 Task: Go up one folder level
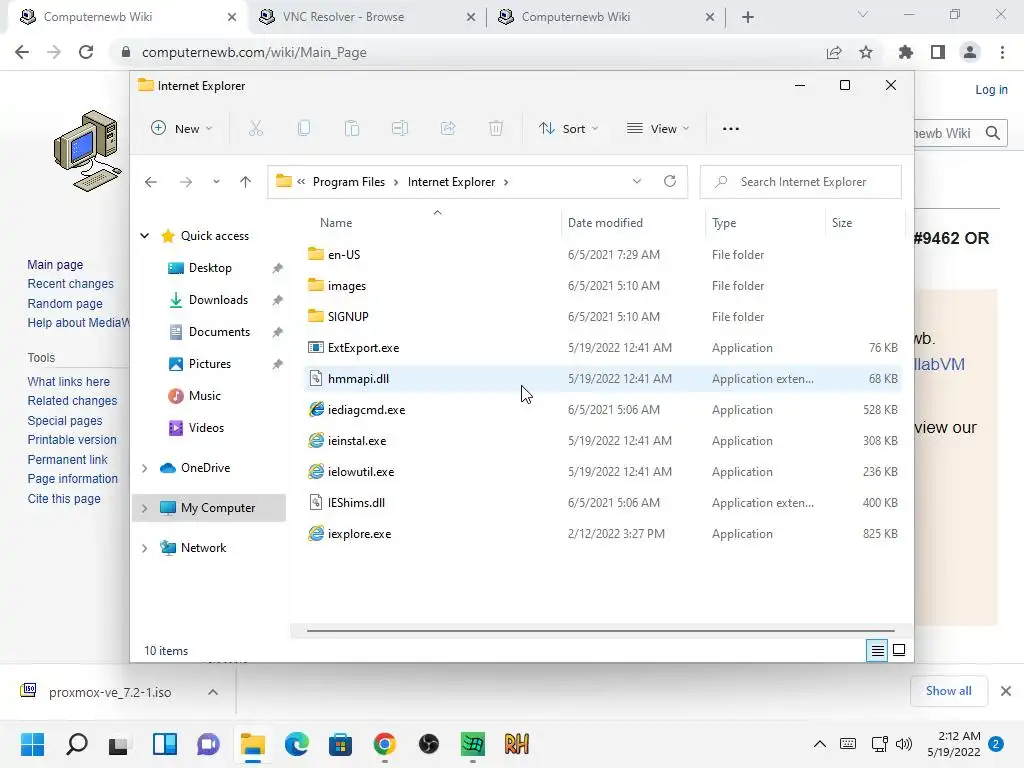pos(245,182)
